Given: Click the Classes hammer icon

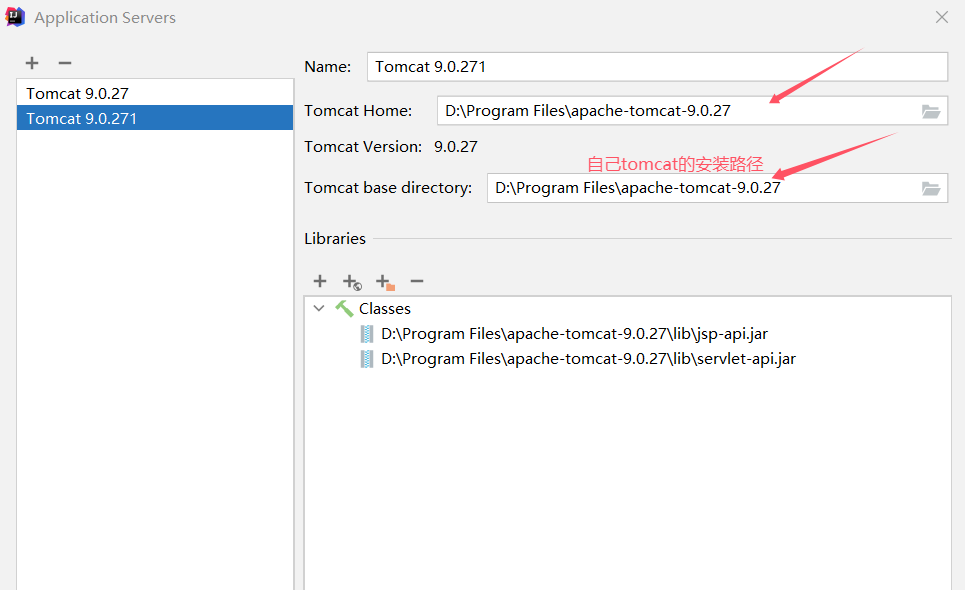Looking at the screenshot, I should [x=344, y=308].
